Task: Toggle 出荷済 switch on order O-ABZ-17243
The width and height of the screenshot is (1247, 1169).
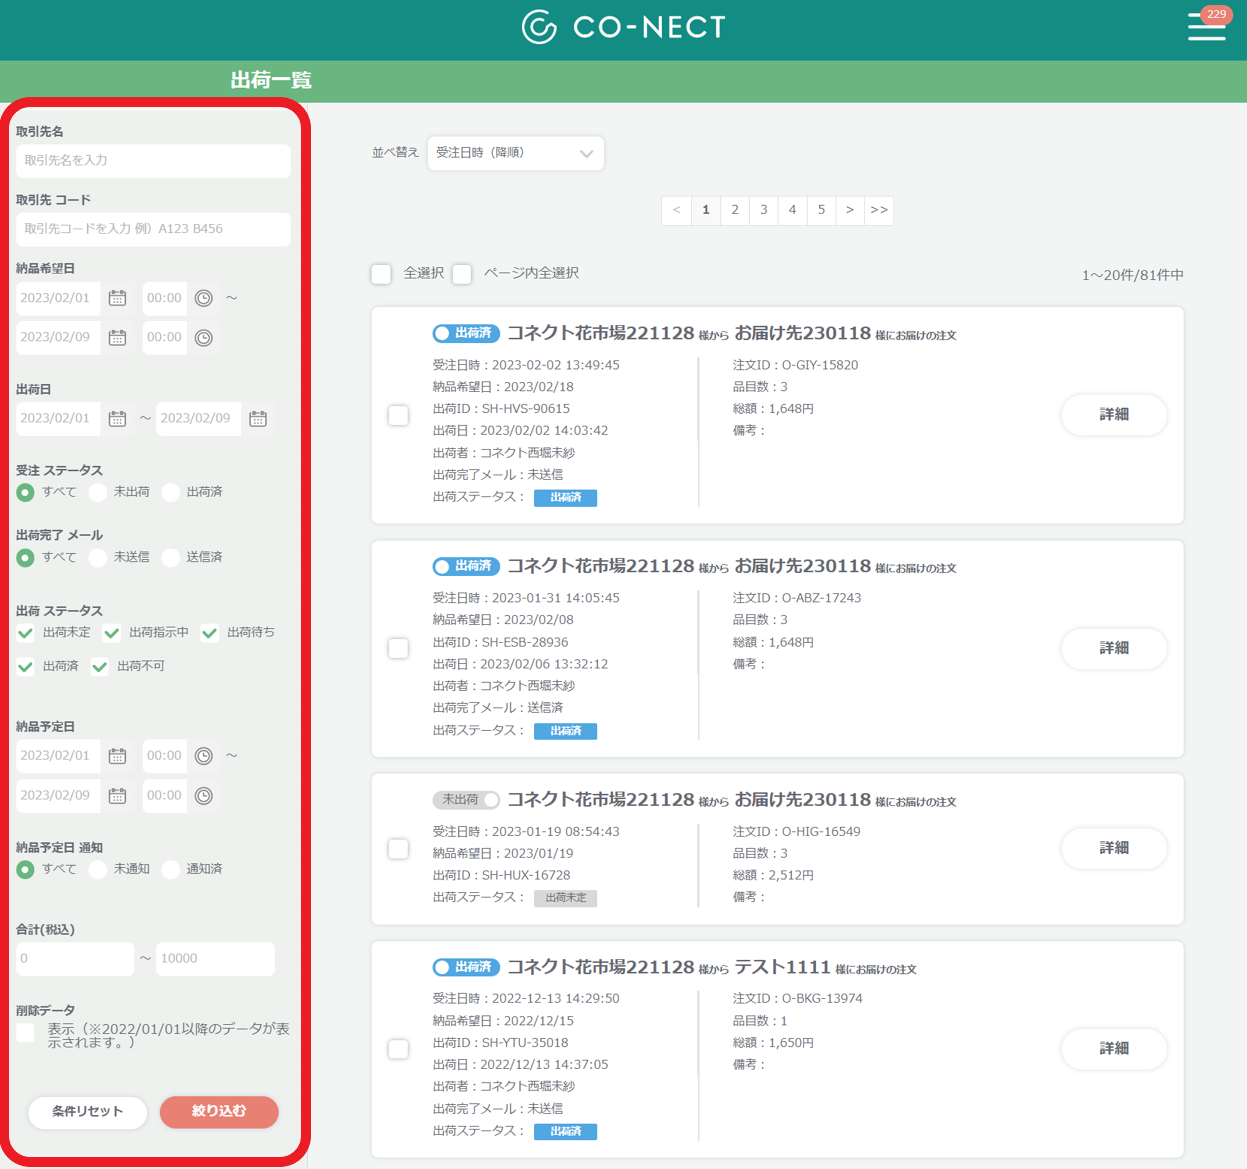Action: [466, 566]
